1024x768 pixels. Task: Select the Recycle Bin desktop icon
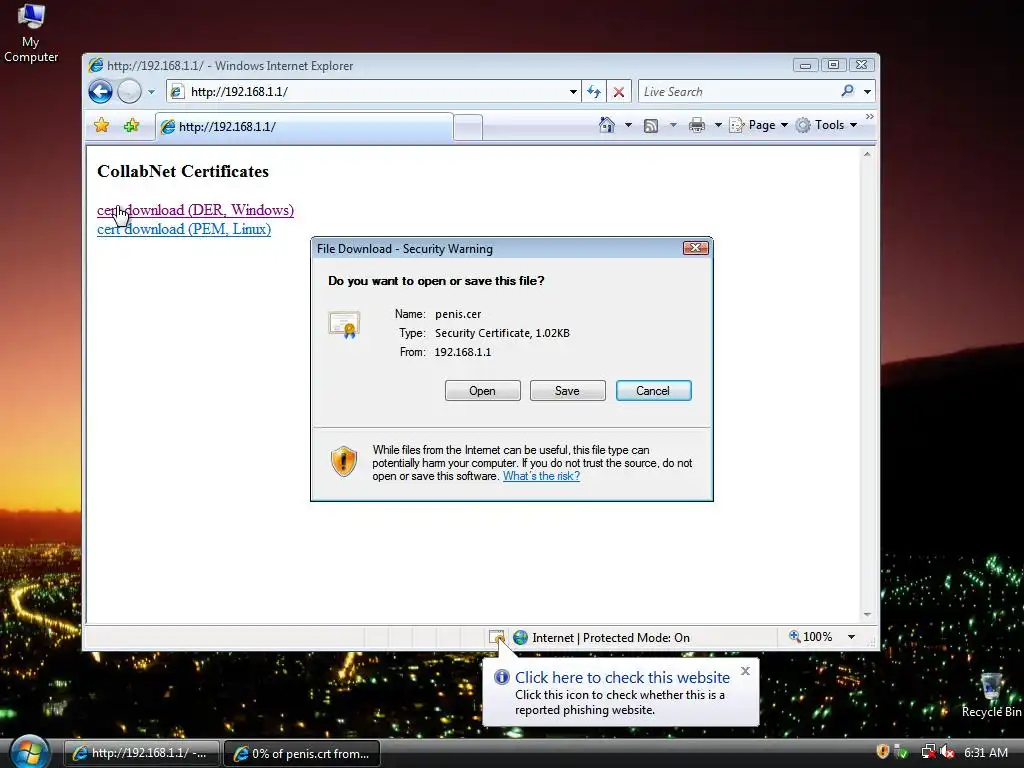pyautogui.click(x=991, y=696)
